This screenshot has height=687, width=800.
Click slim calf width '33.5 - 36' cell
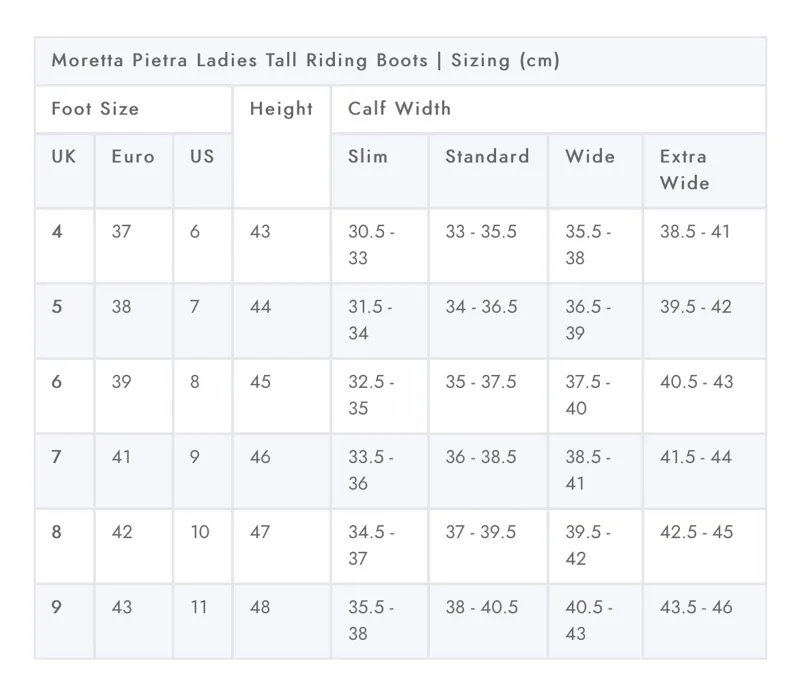[371, 470]
